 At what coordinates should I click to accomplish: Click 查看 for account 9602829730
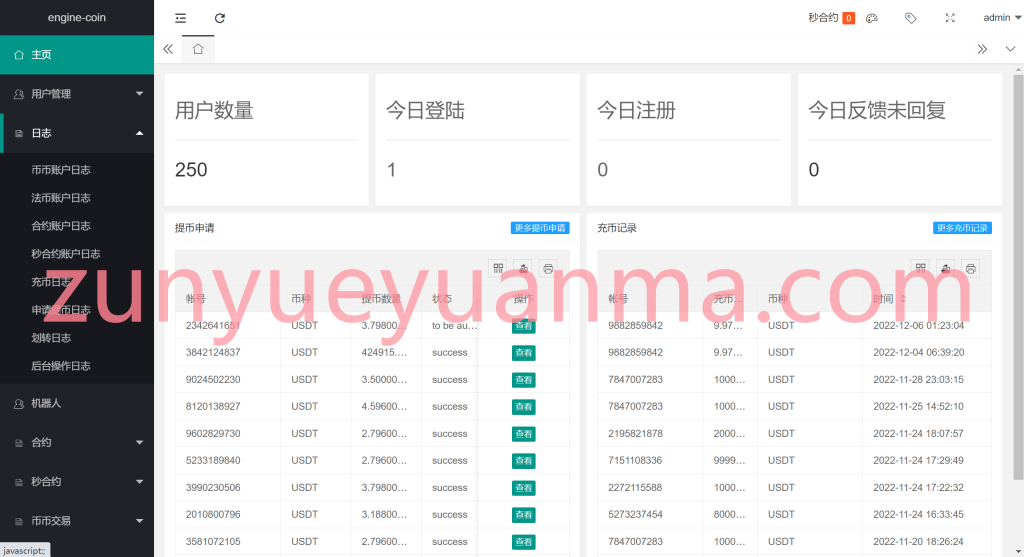(524, 434)
